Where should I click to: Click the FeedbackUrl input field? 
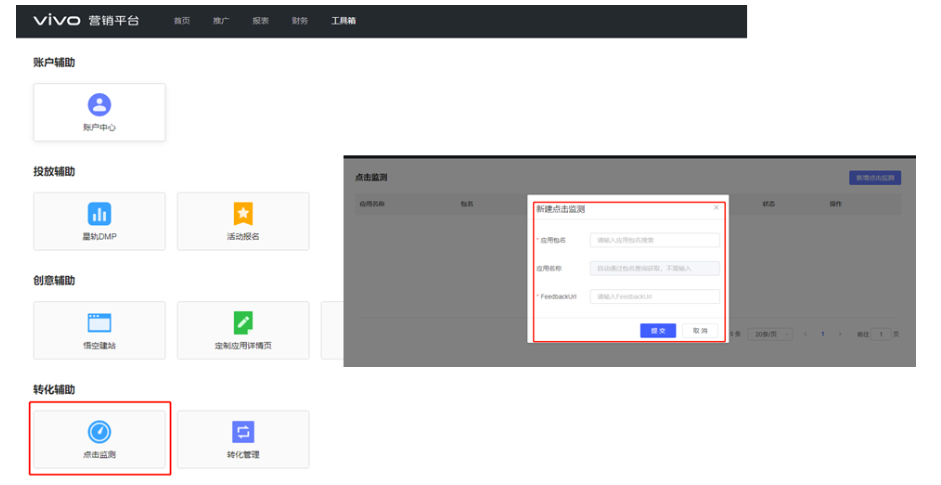point(654,297)
